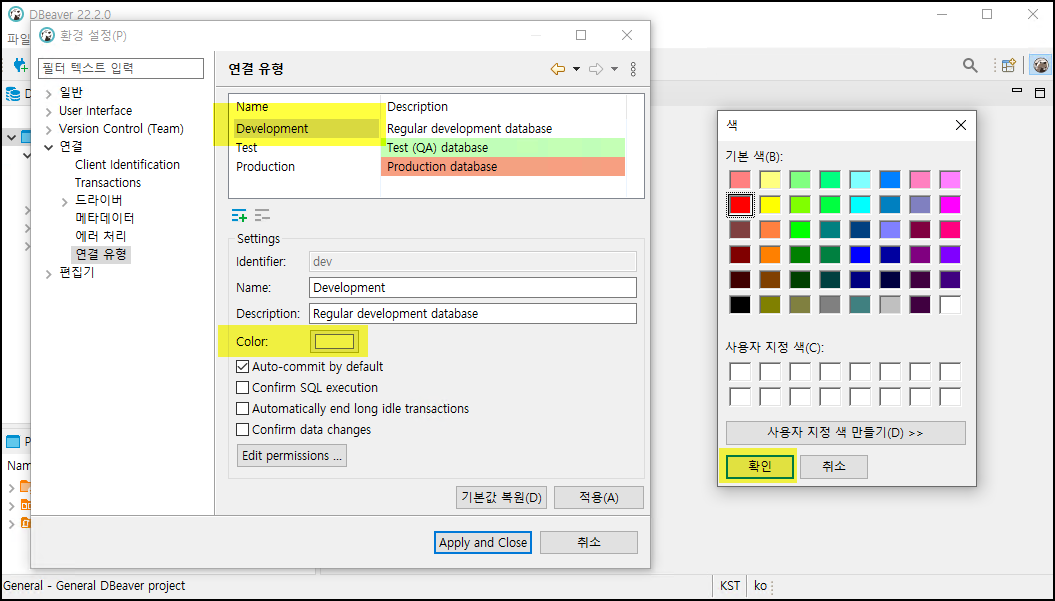Close the color picker dialog
Image resolution: width=1055 pixels, height=601 pixels.
pyautogui.click(x=961, y=125)
